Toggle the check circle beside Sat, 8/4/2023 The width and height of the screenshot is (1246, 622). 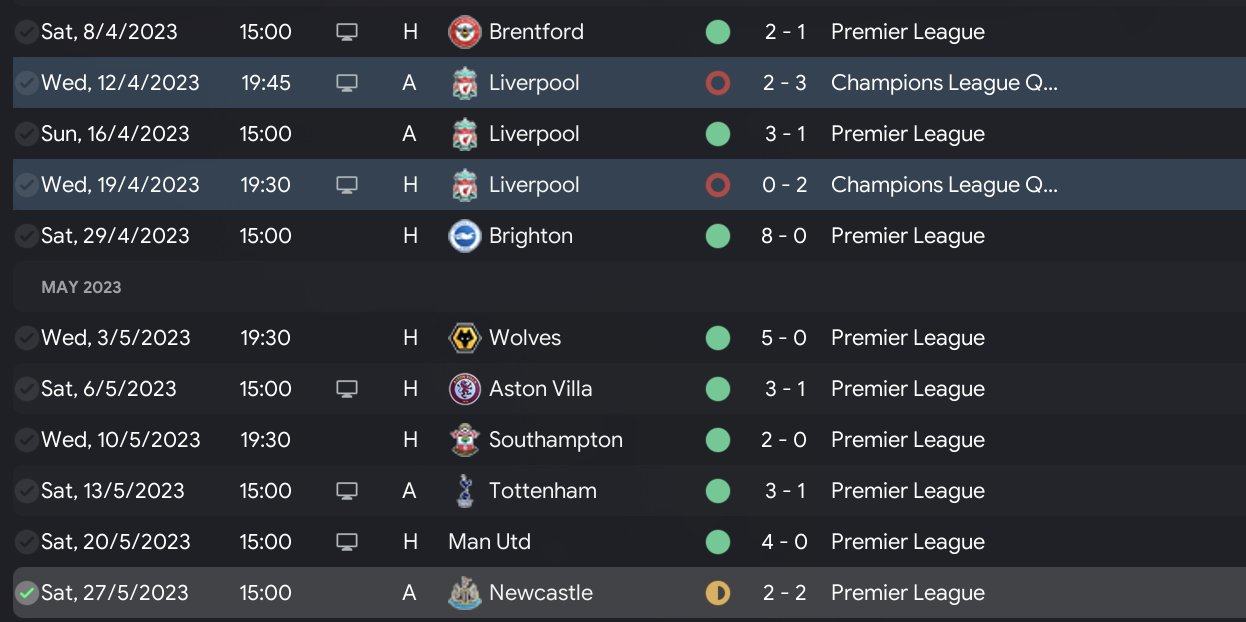point(26,32)
